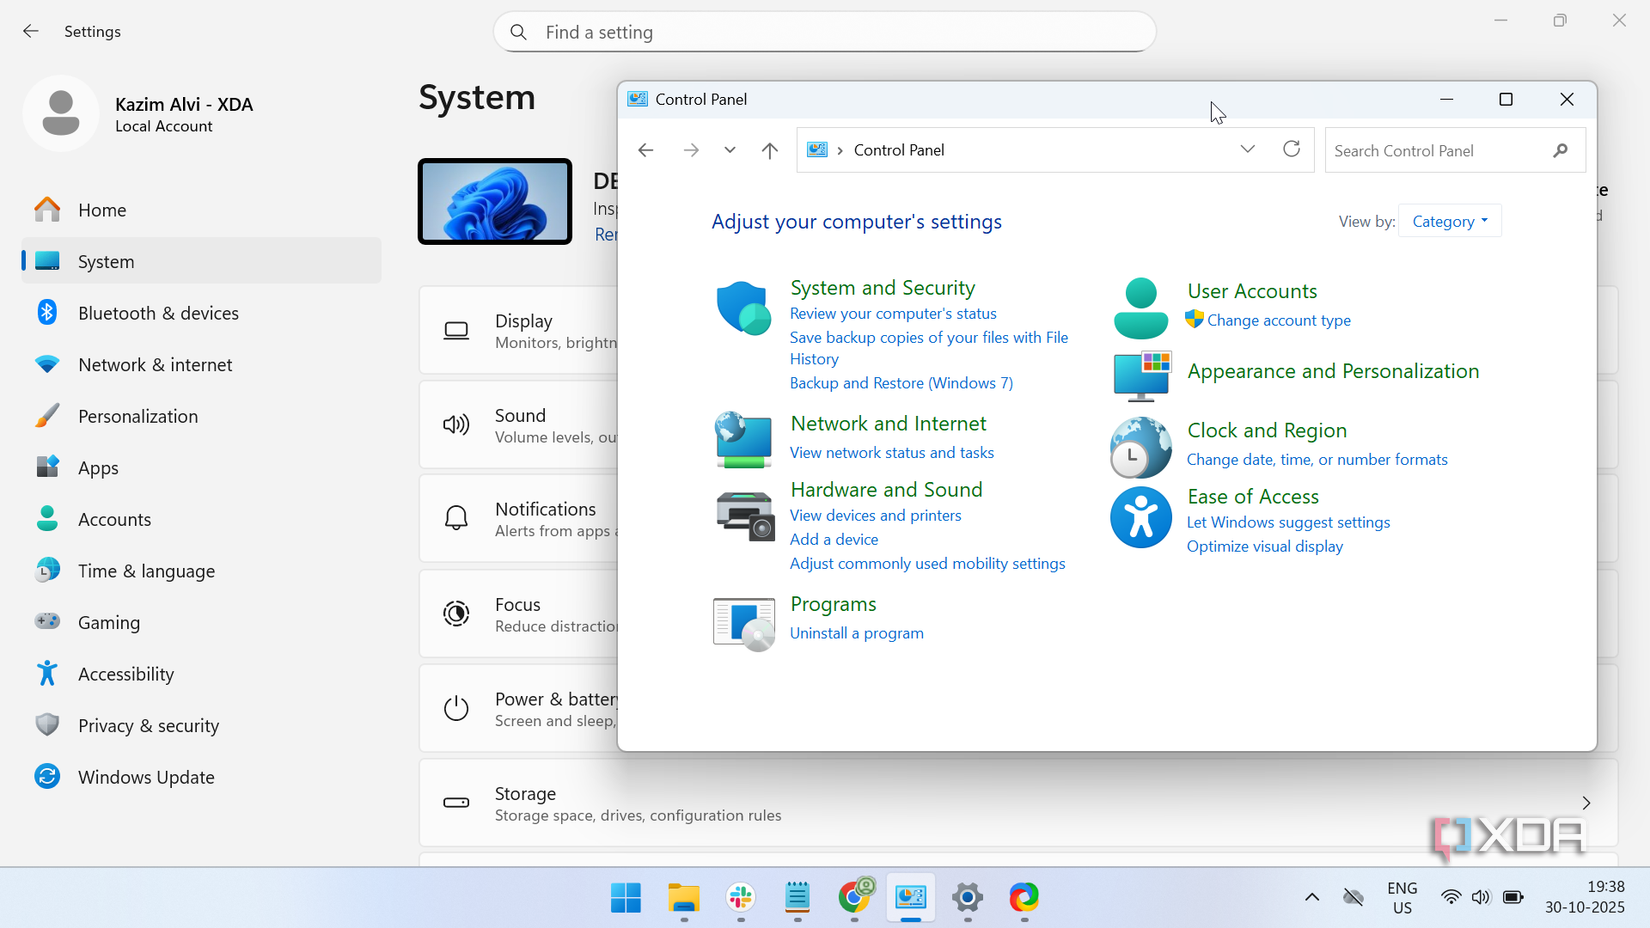
Task: Open Google Chrome from the taskbar
Action: click(x=855, y=898)
